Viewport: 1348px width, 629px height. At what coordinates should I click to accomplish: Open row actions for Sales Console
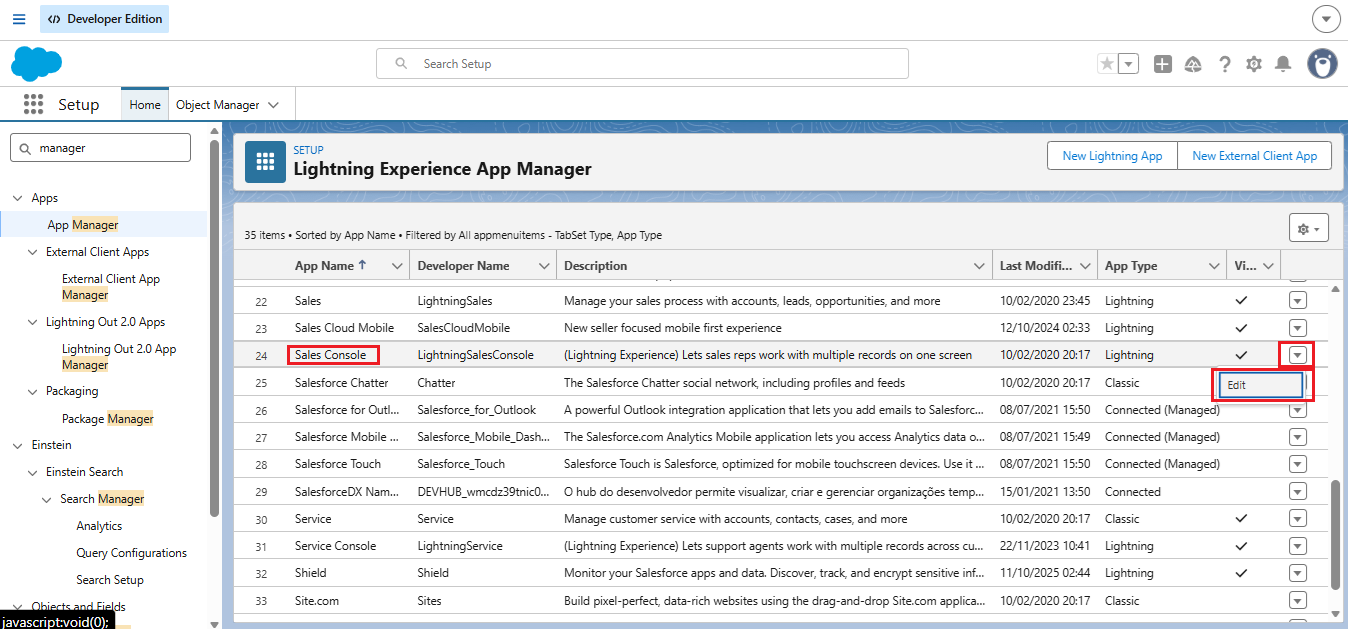click(1298, 354)
